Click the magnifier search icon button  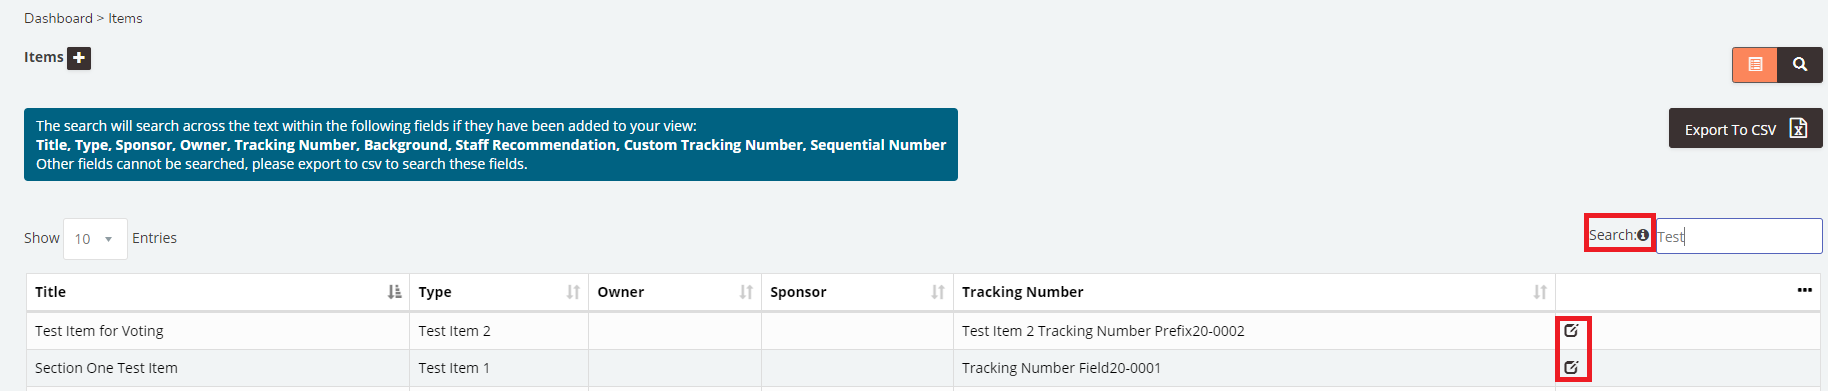[1800, 64]
